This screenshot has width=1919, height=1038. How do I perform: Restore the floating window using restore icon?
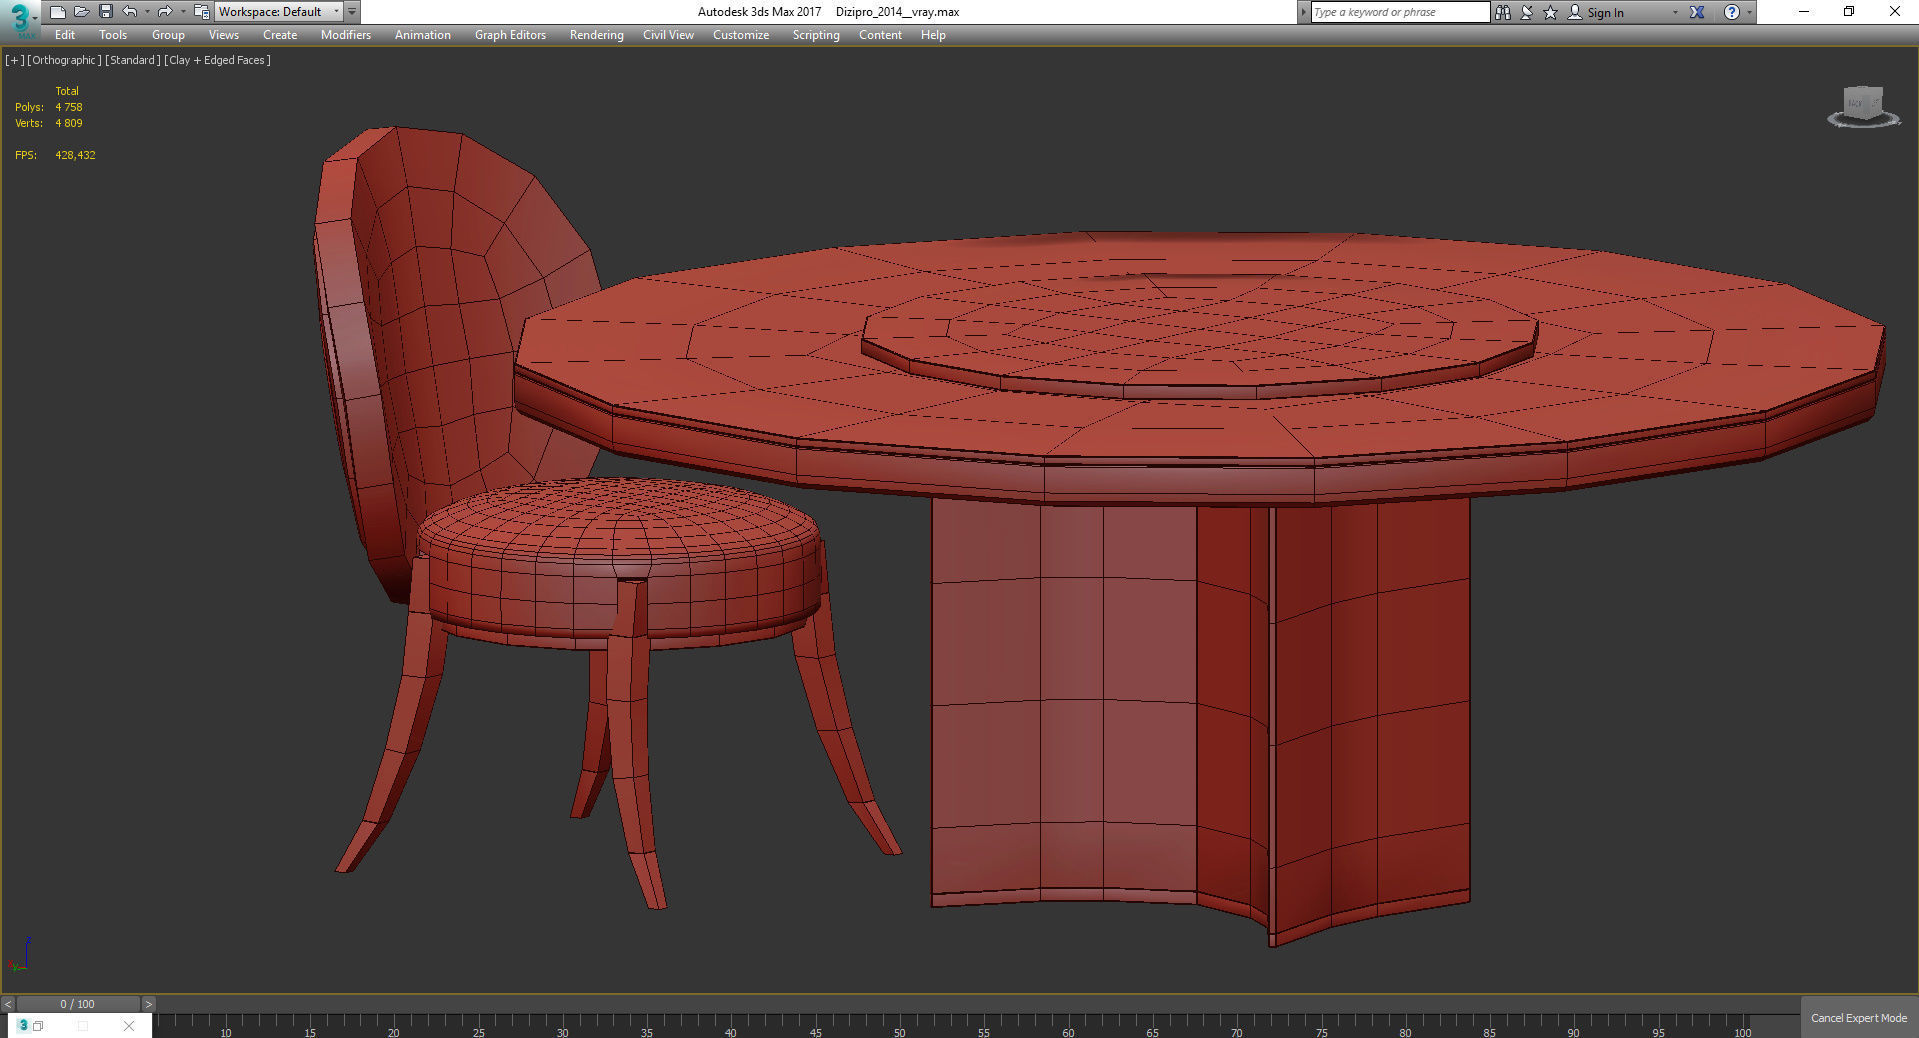[x=38, y=1025]
